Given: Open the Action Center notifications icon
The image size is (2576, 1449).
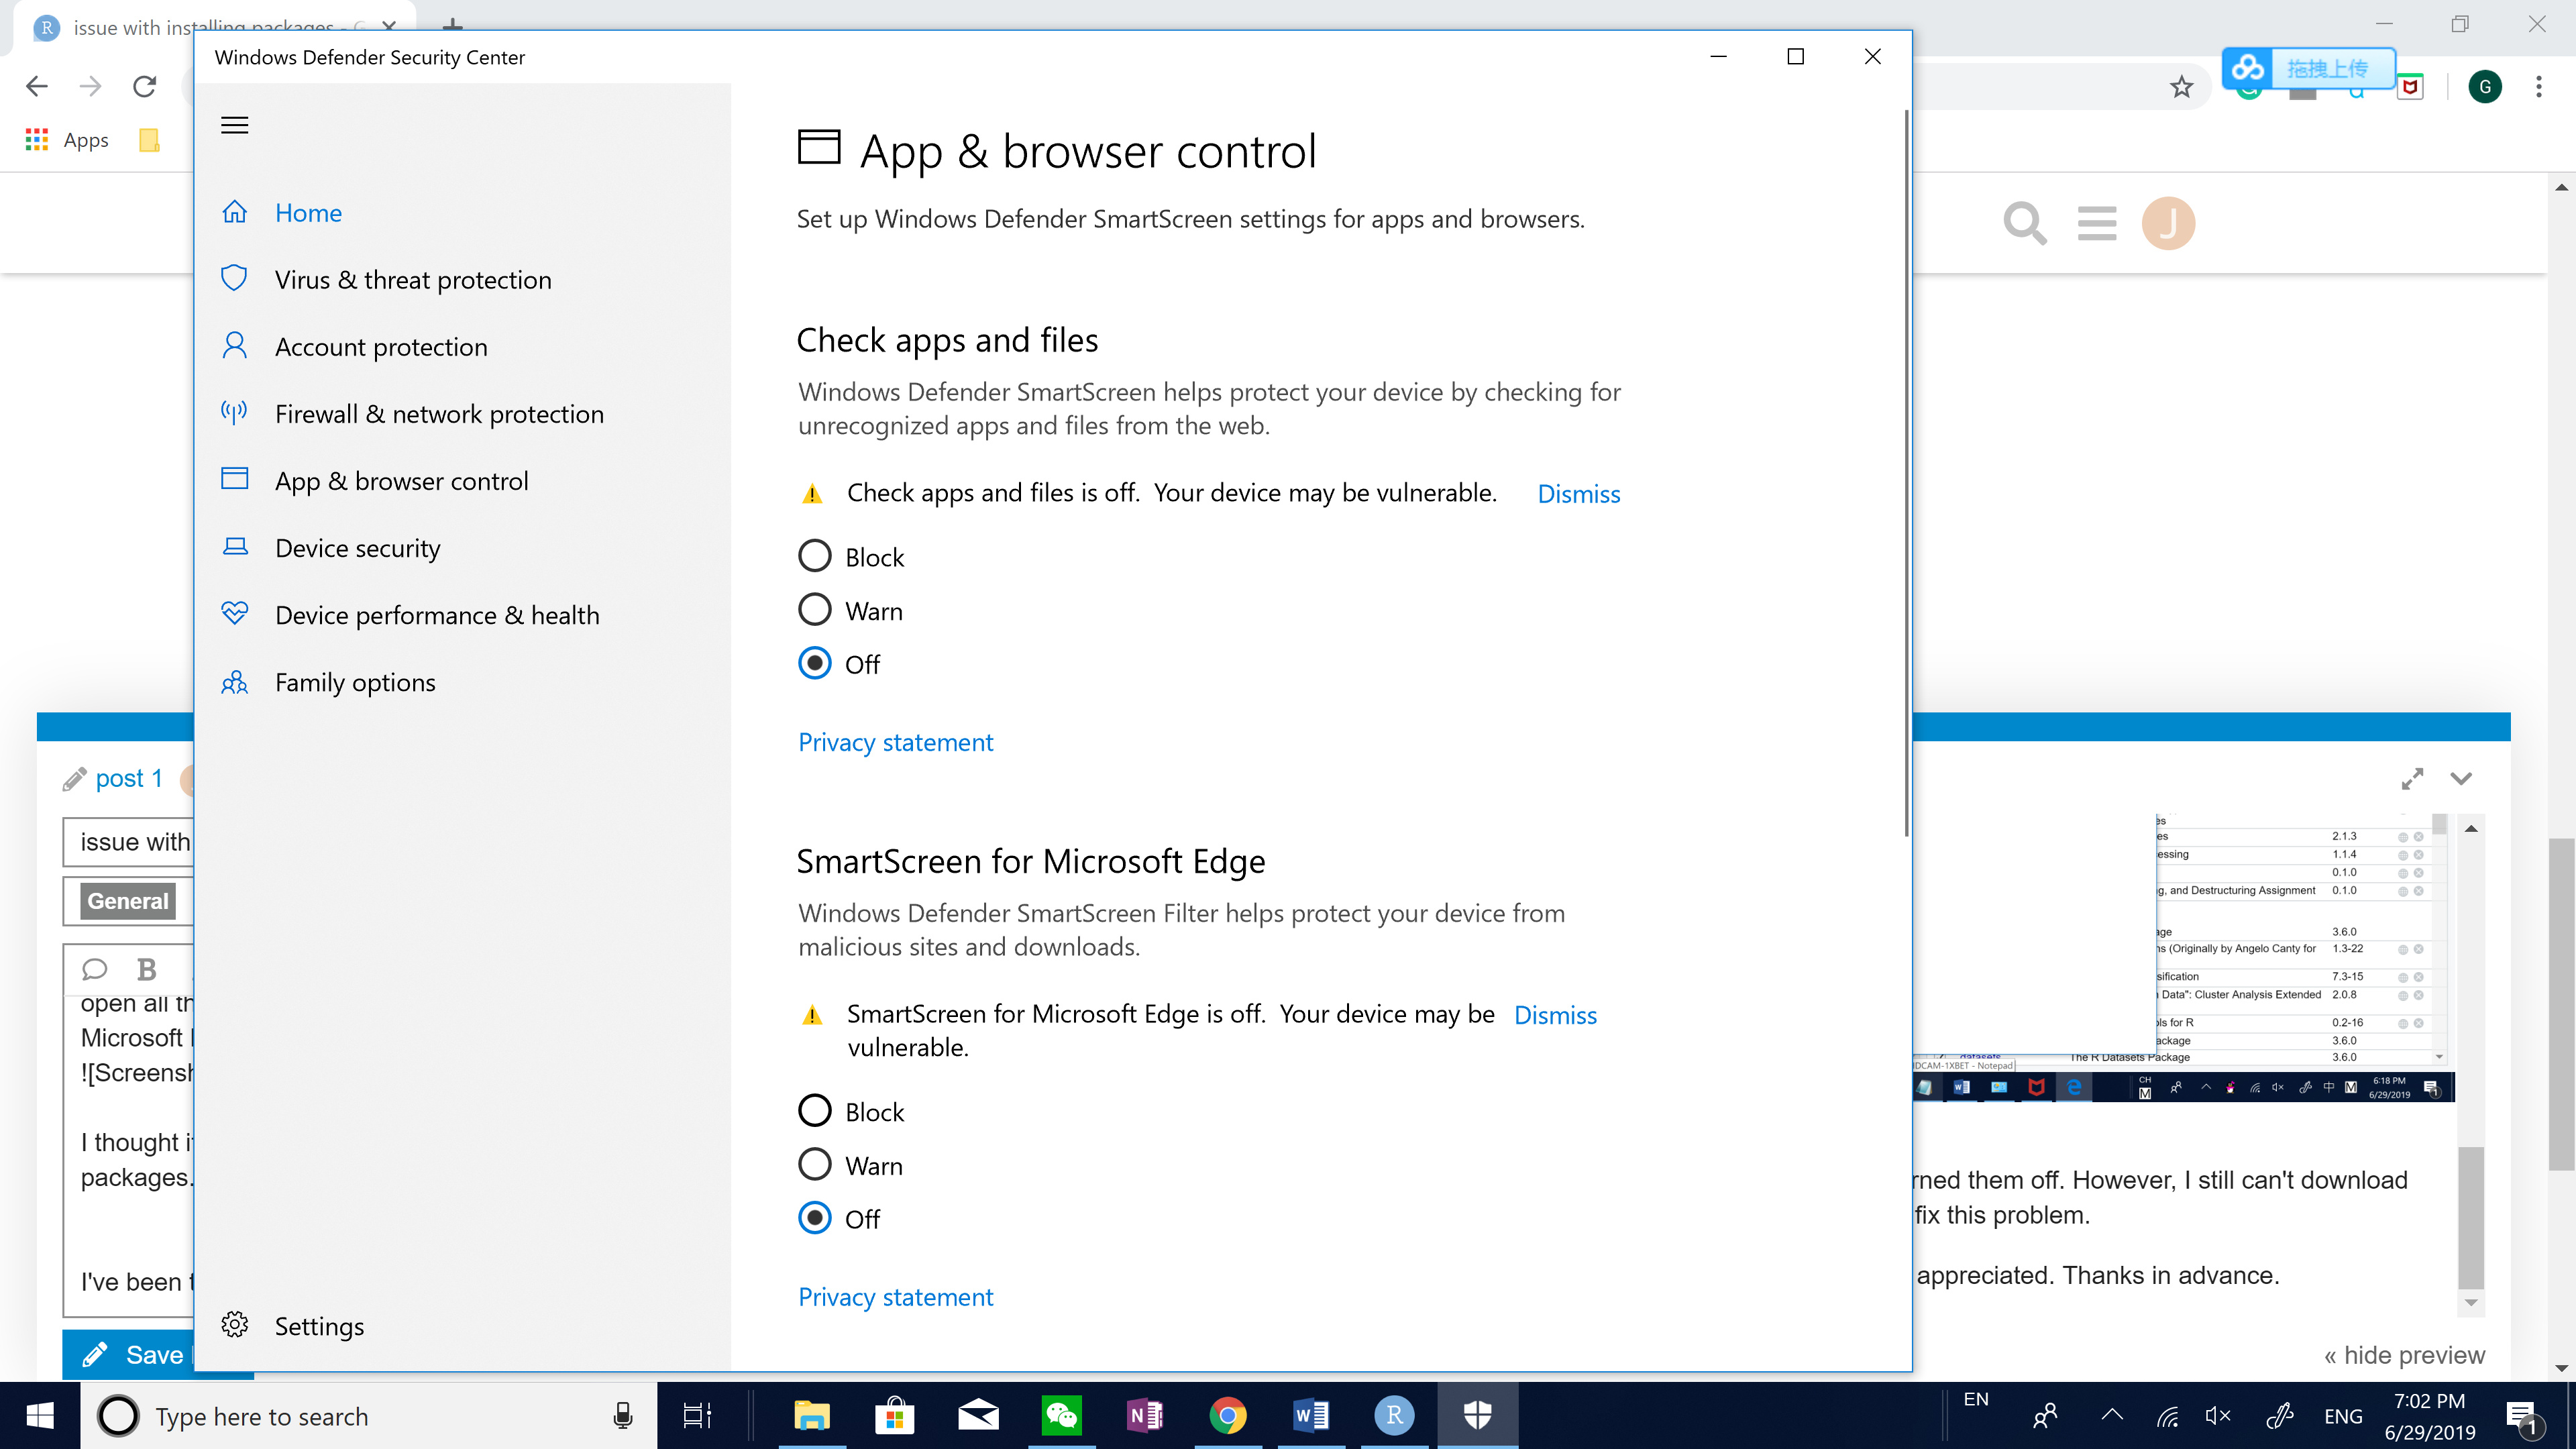Looking at the screenshot, I should 2521,1415.
